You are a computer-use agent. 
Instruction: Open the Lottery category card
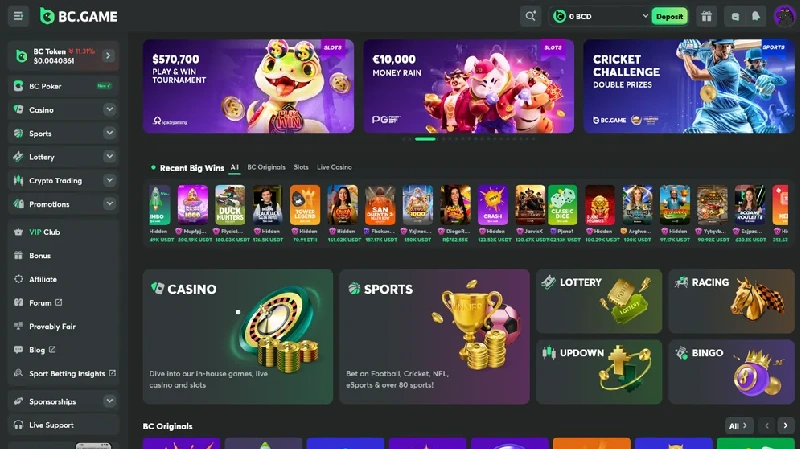click(x=599, y=301)
